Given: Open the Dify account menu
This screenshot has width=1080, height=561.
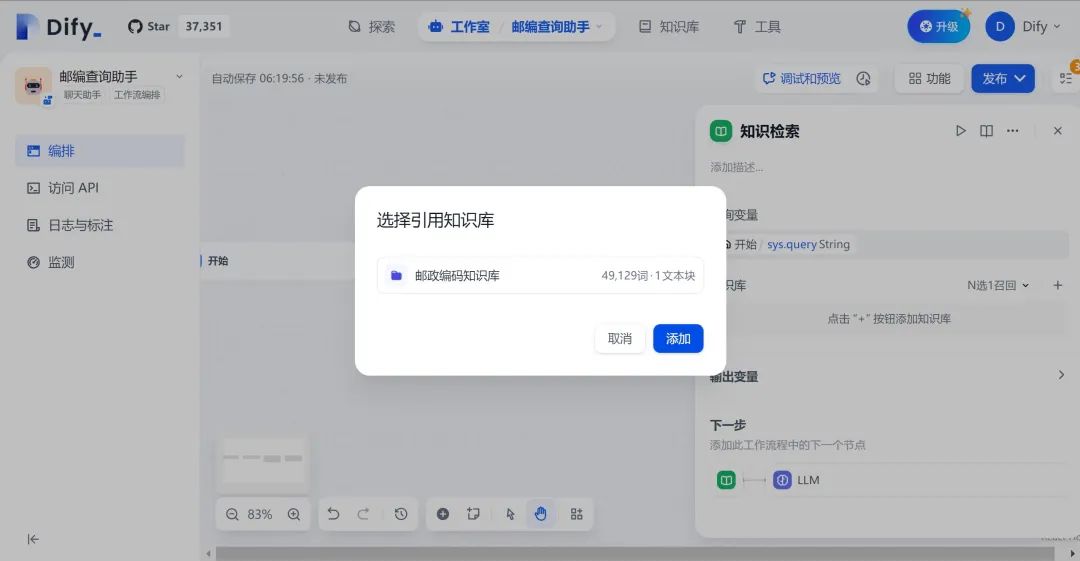Looking at the screenshot, I should click(1041, 26).
